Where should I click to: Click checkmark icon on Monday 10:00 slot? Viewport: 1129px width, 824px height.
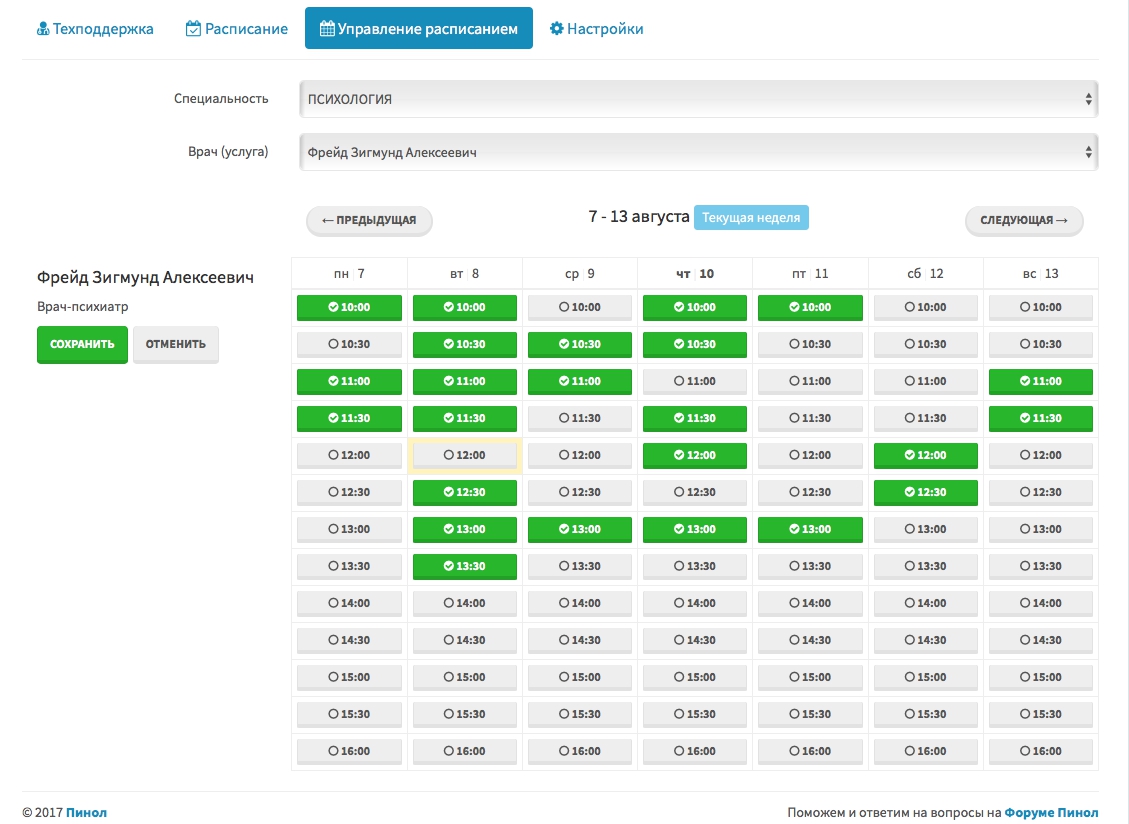point(333,308)
